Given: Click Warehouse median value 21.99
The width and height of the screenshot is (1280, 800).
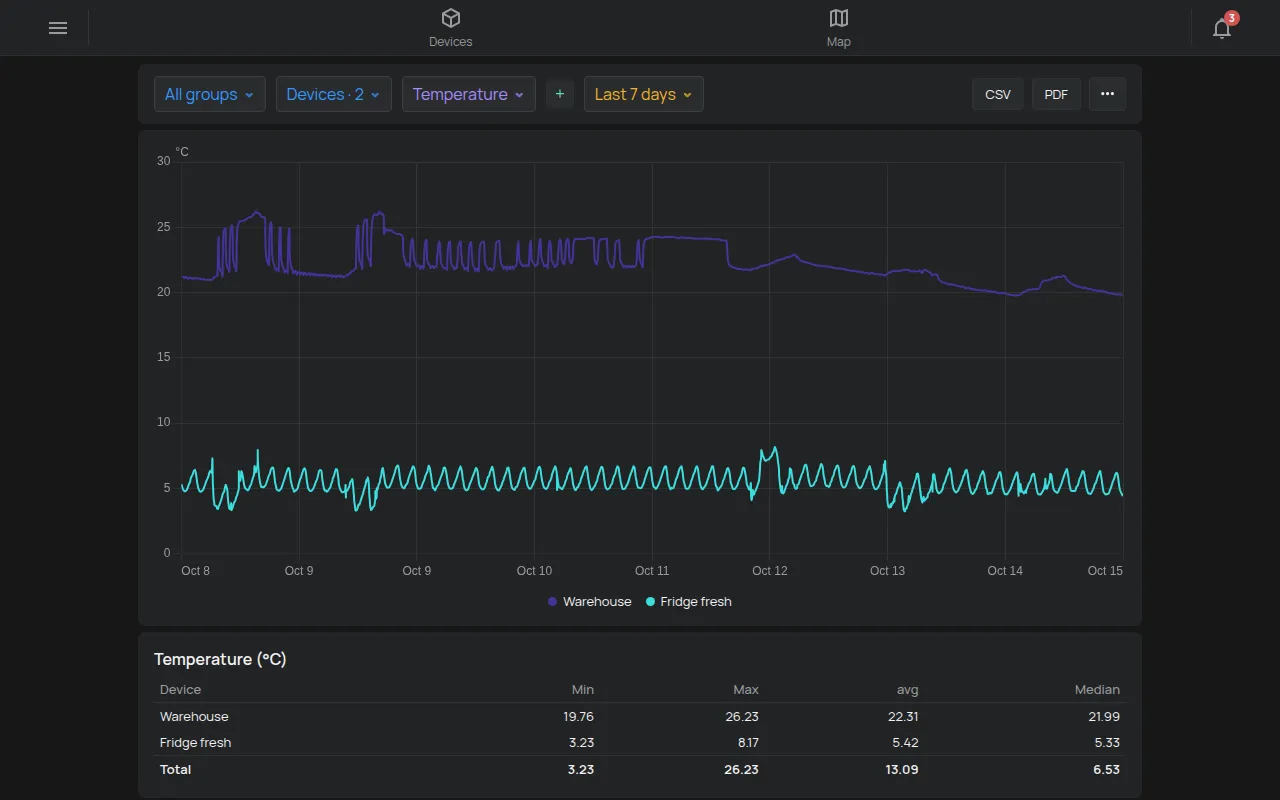Looking at the screenshot, I should tap(1104, 717).
